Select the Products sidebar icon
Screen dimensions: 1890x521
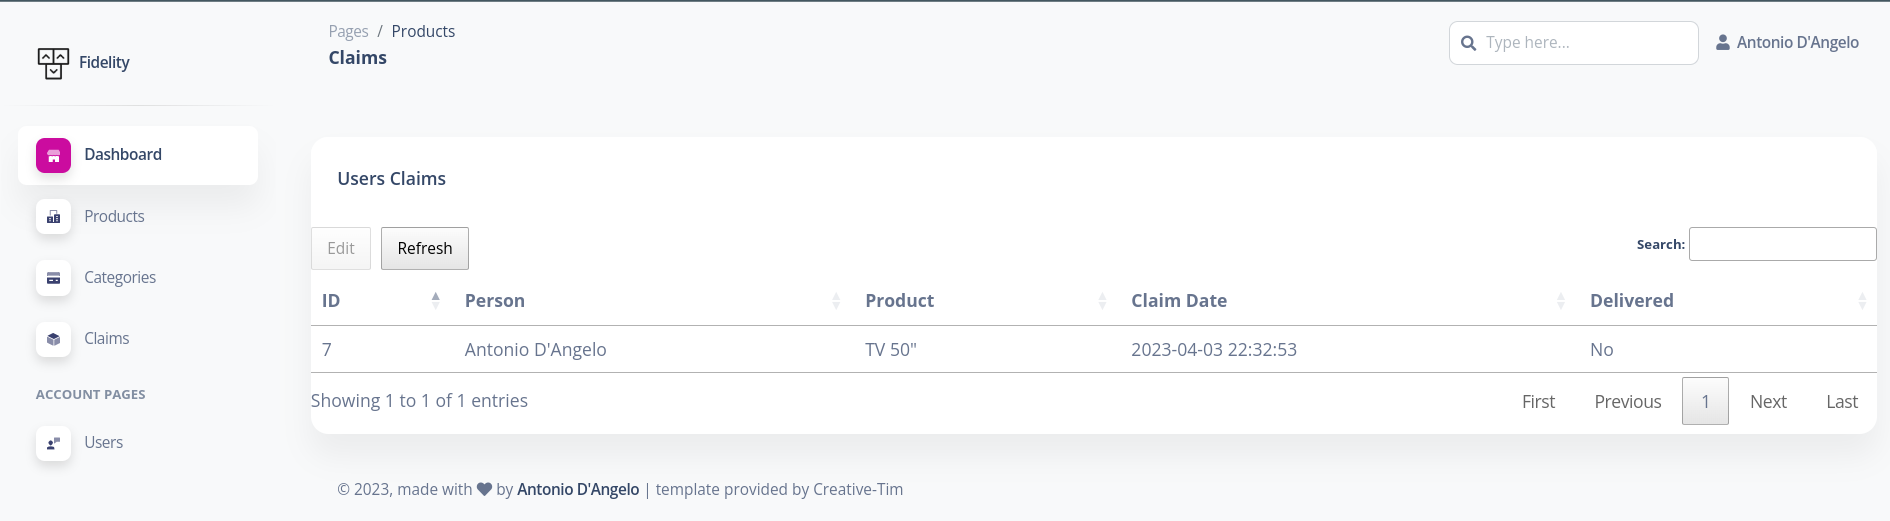point(53,217)
